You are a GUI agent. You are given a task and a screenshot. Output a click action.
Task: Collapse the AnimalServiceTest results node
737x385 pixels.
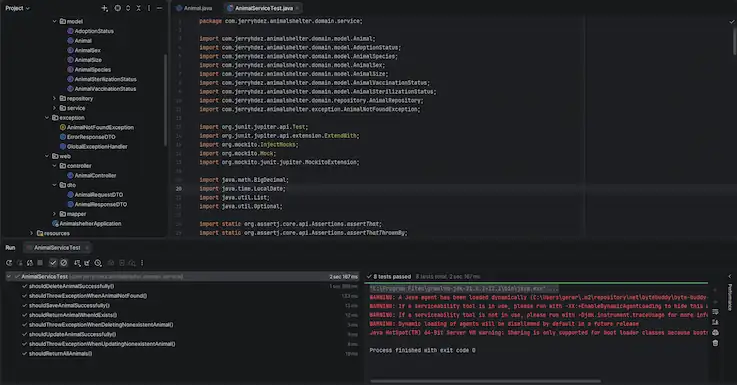tap(9, 276)
